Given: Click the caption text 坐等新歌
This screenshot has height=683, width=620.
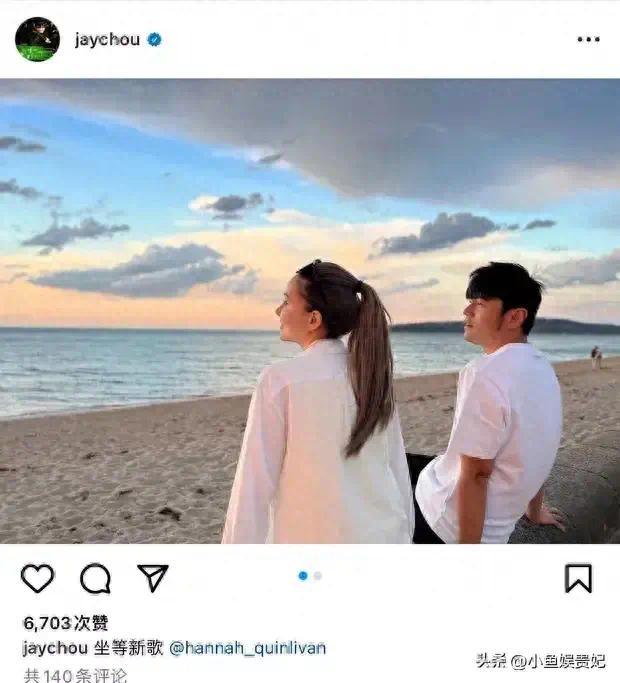Looking at the screenshot, I should 129,648.
